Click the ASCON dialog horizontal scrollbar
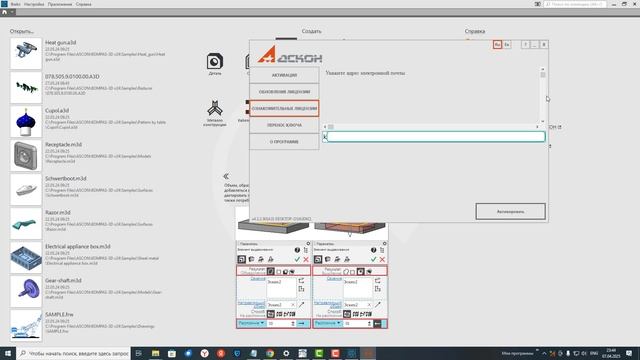Image resolution: width=640 pixels, height=360 pixels. coord(431,127)
